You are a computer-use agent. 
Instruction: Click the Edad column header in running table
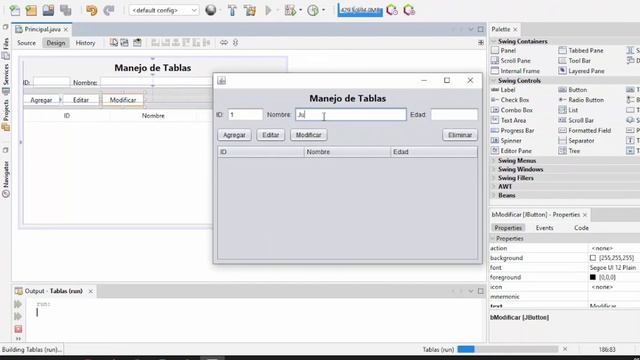434,152
